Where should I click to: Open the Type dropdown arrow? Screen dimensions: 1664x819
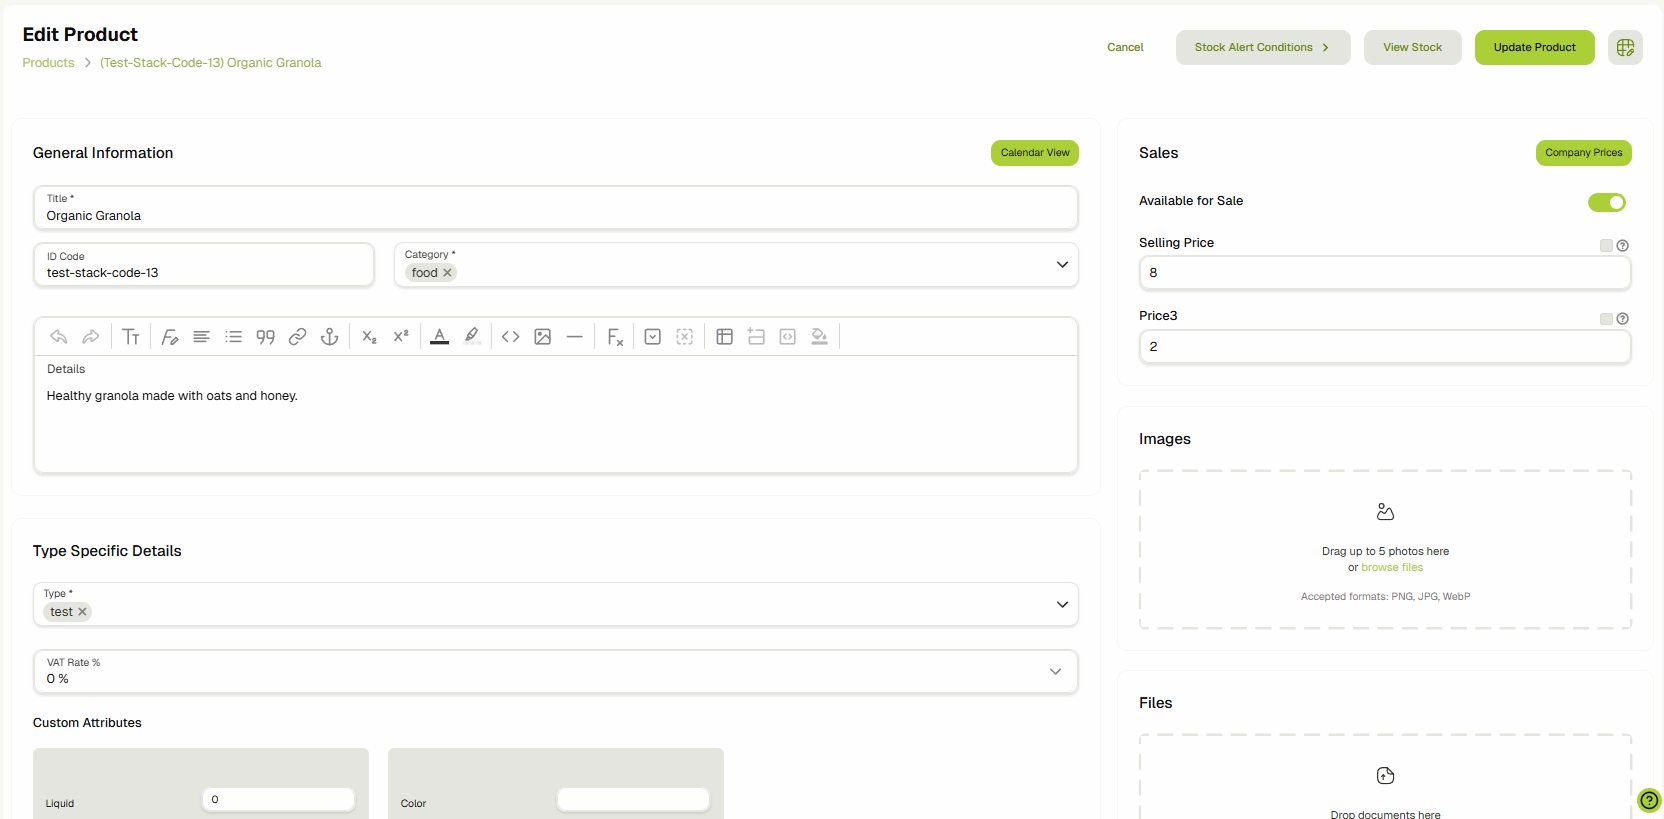[x=1062, y=605]
